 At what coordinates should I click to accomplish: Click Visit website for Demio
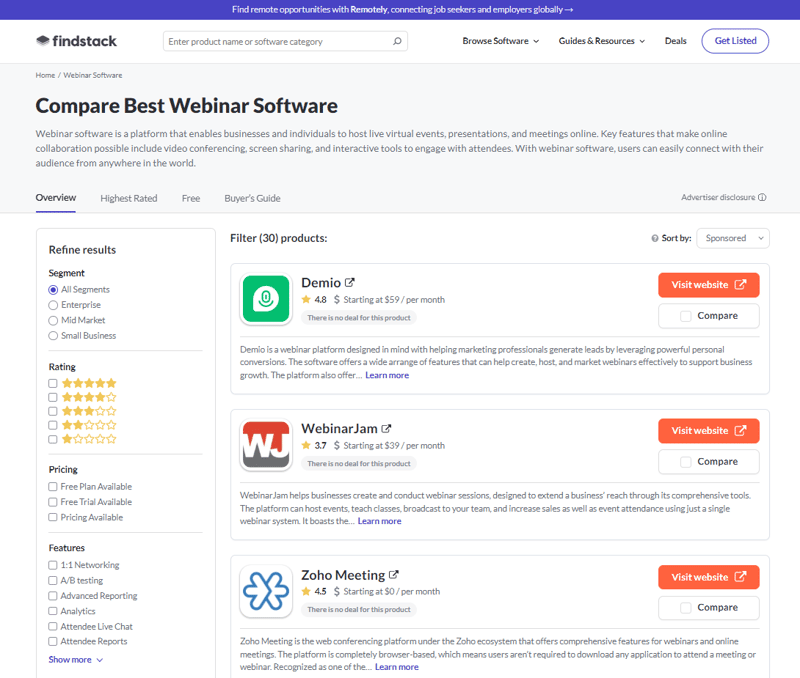pyautogui.click(x=709, y=285)
